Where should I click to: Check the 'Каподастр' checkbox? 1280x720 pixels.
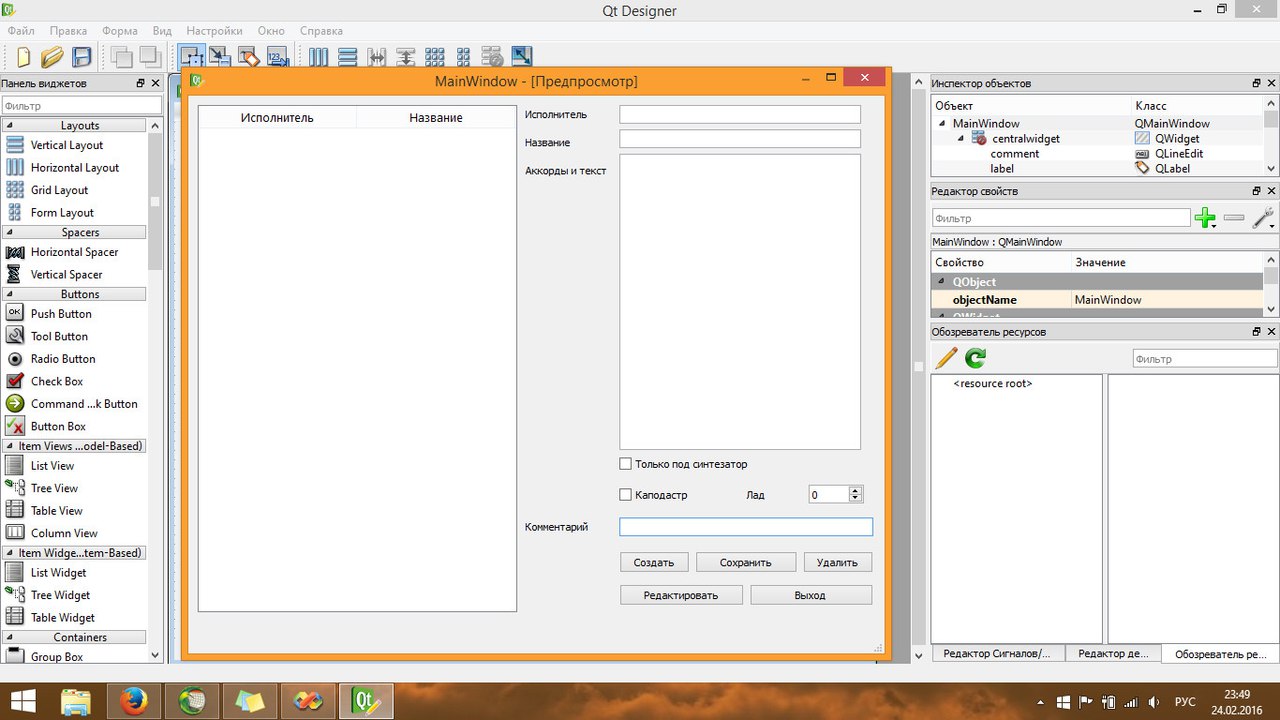(x=626, y=495)
